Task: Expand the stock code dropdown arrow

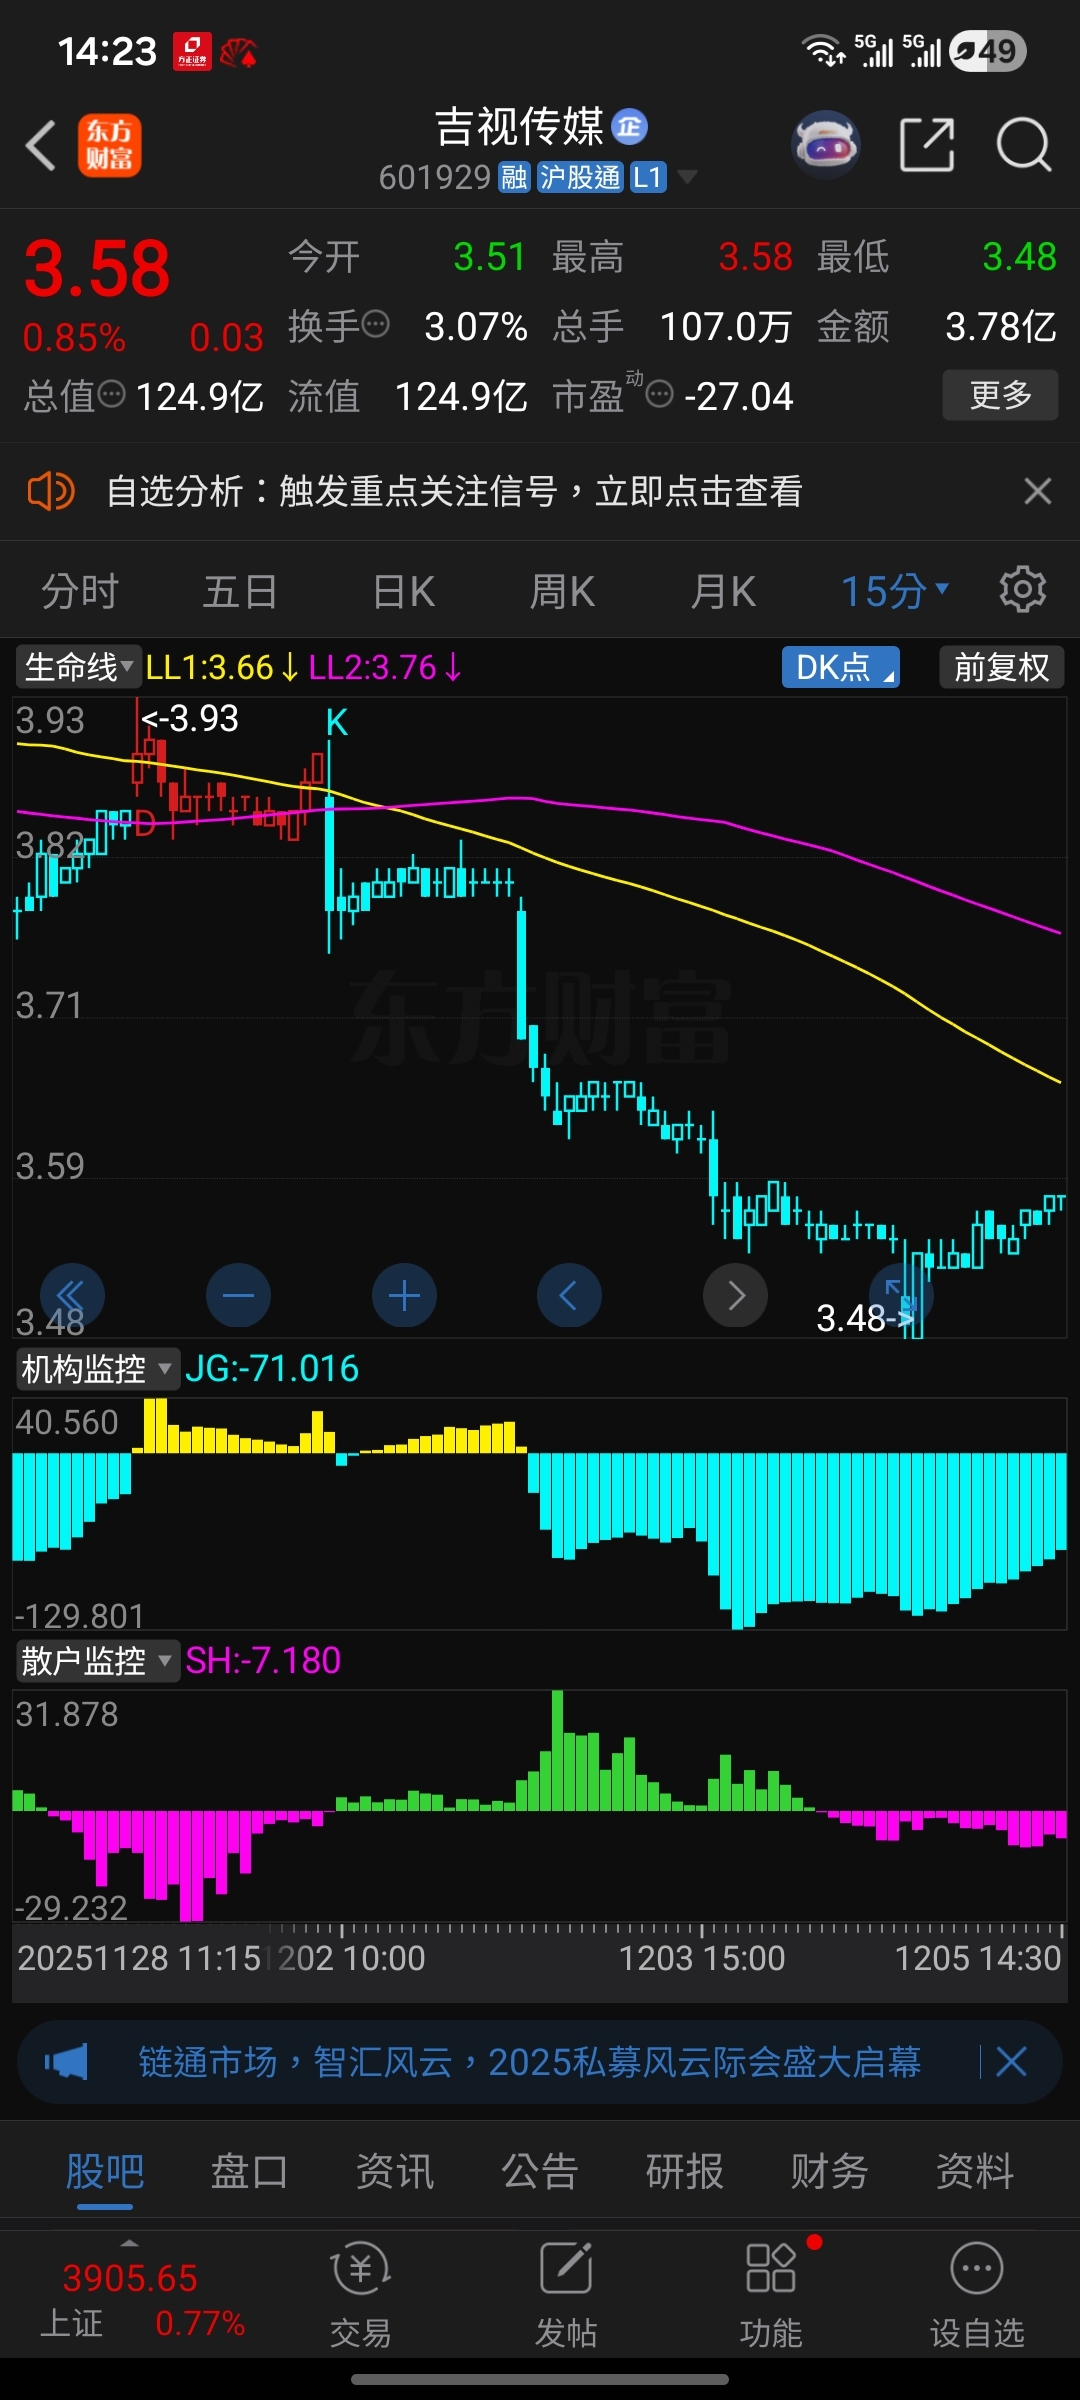Action: click(687, 177)
